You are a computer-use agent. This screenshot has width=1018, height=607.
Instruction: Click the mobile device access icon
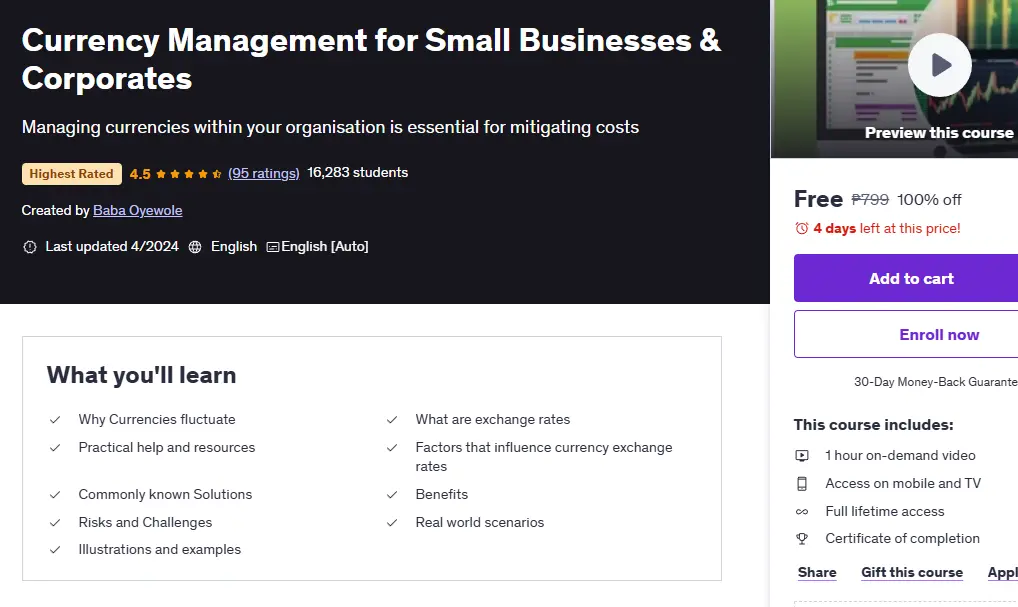coord(802,484)
